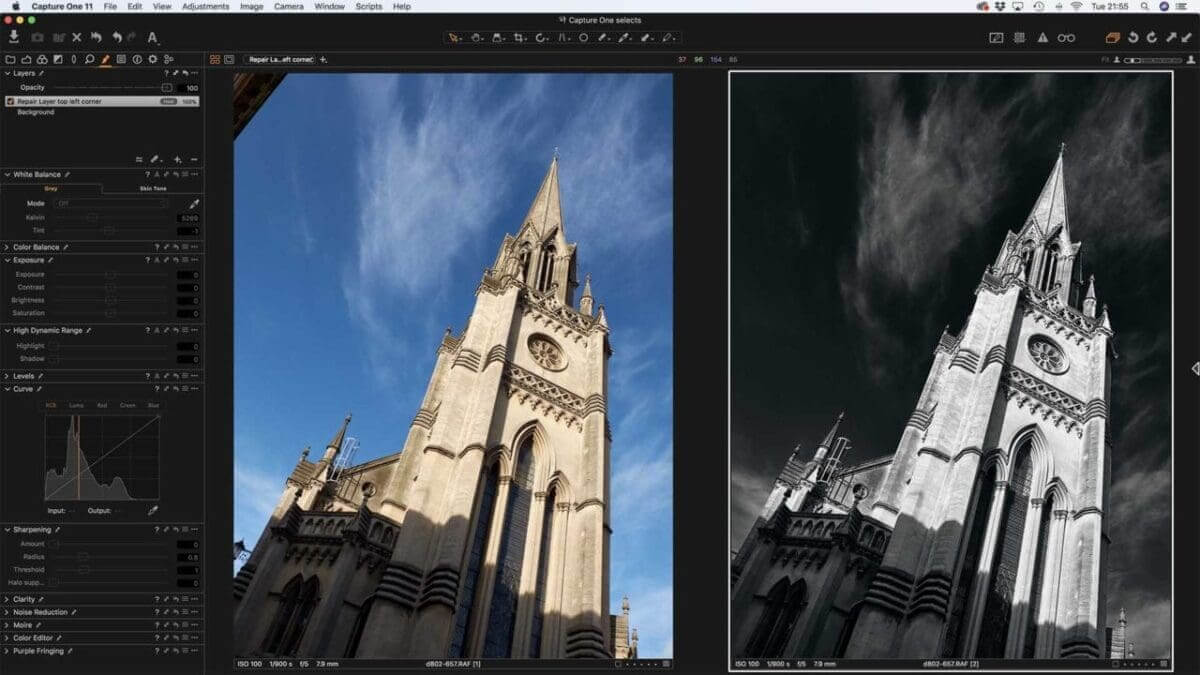Screen dimensions: 1200x675
Task: Expand the Clarity panel
Action: click(x=7, y=599)
